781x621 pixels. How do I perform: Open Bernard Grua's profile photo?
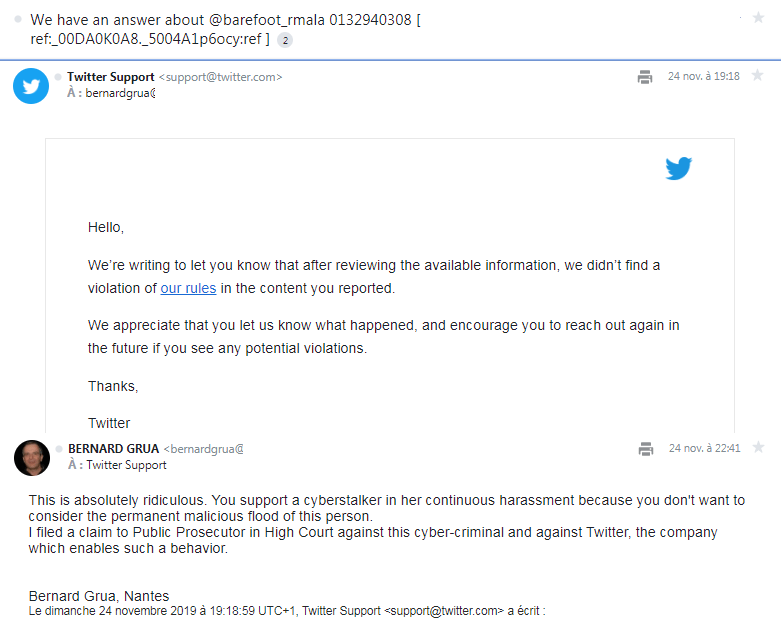tap(31, 458)
